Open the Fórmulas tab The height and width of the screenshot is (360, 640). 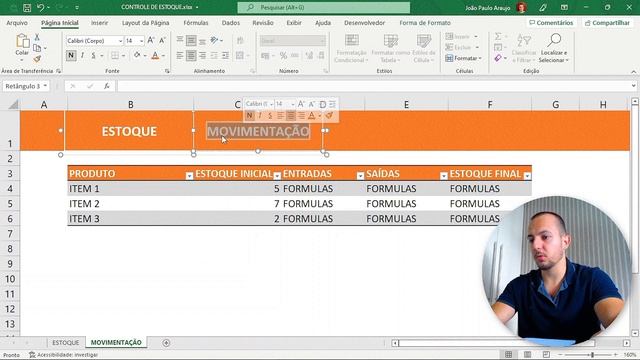coord(196,23)
